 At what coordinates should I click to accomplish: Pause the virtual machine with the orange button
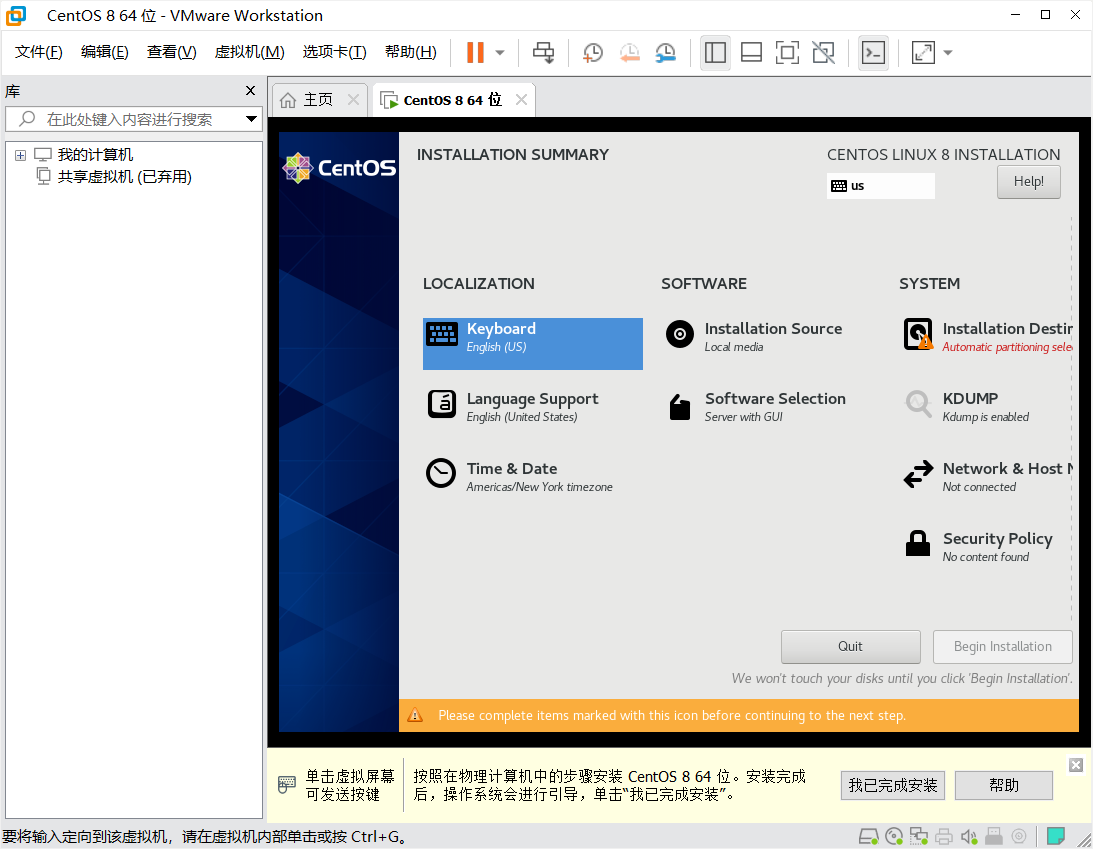[x=475, y=52]
